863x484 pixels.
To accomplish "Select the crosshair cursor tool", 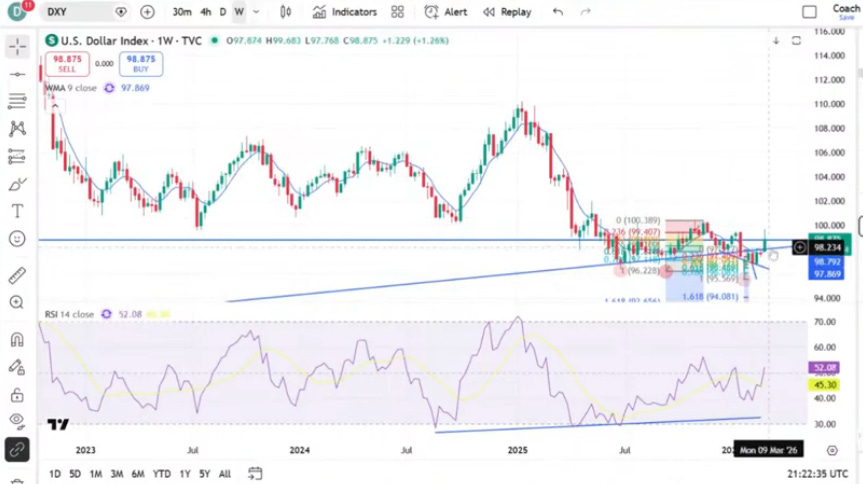I will (17, 47).
